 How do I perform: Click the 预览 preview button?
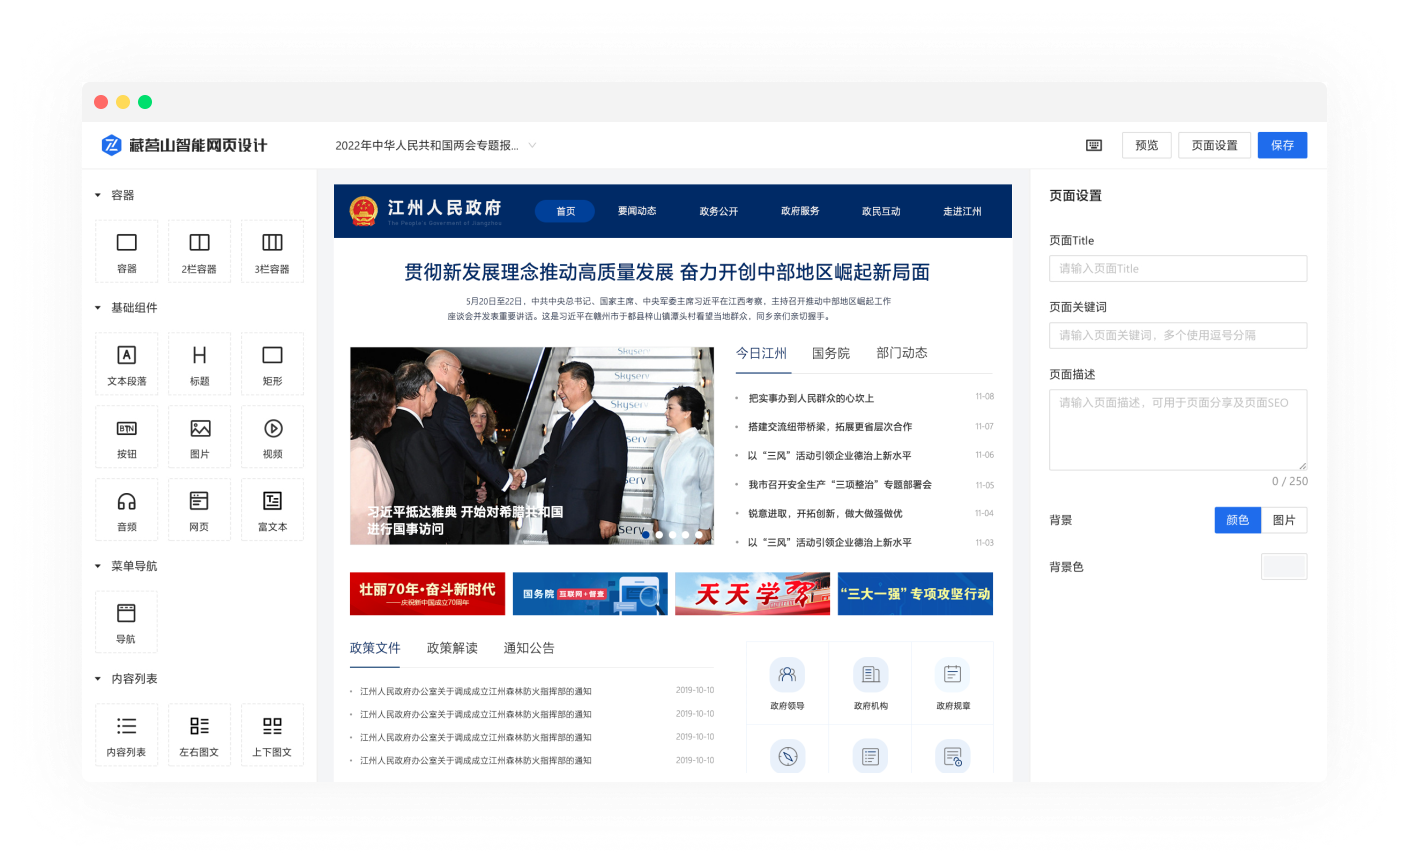[x=1146, y=145]
